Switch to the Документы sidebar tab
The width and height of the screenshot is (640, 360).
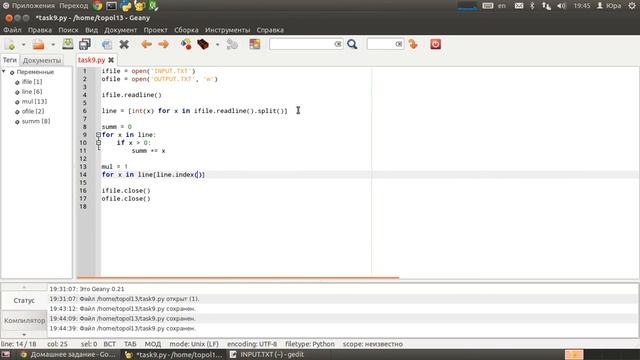click(42, 60)
